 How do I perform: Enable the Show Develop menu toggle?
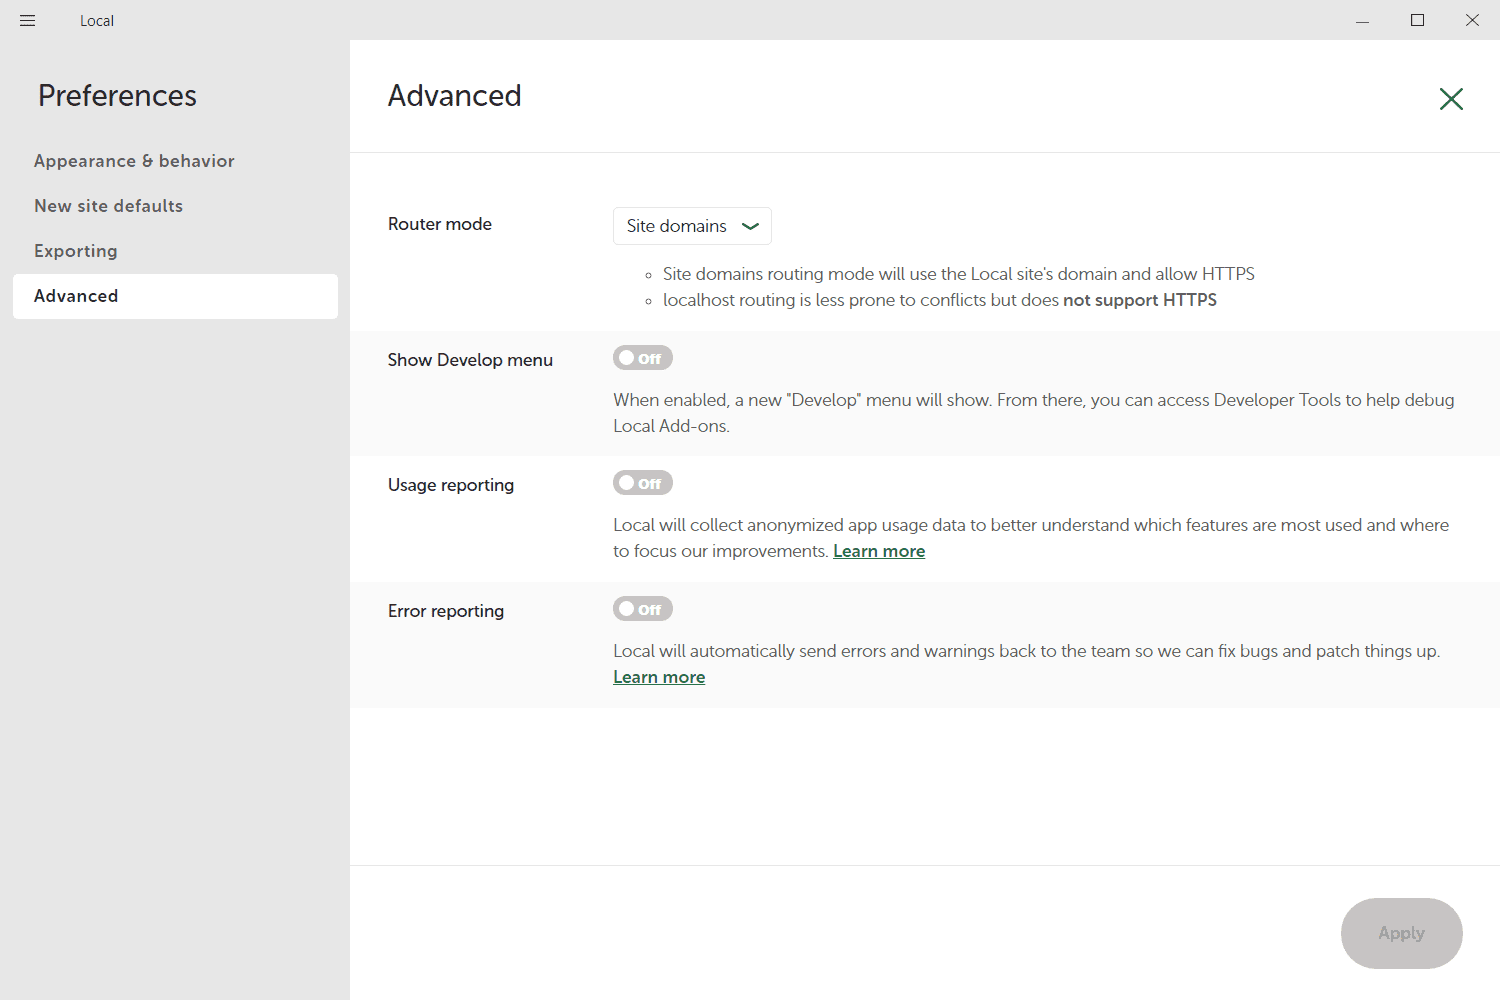[x=642, y=358]
